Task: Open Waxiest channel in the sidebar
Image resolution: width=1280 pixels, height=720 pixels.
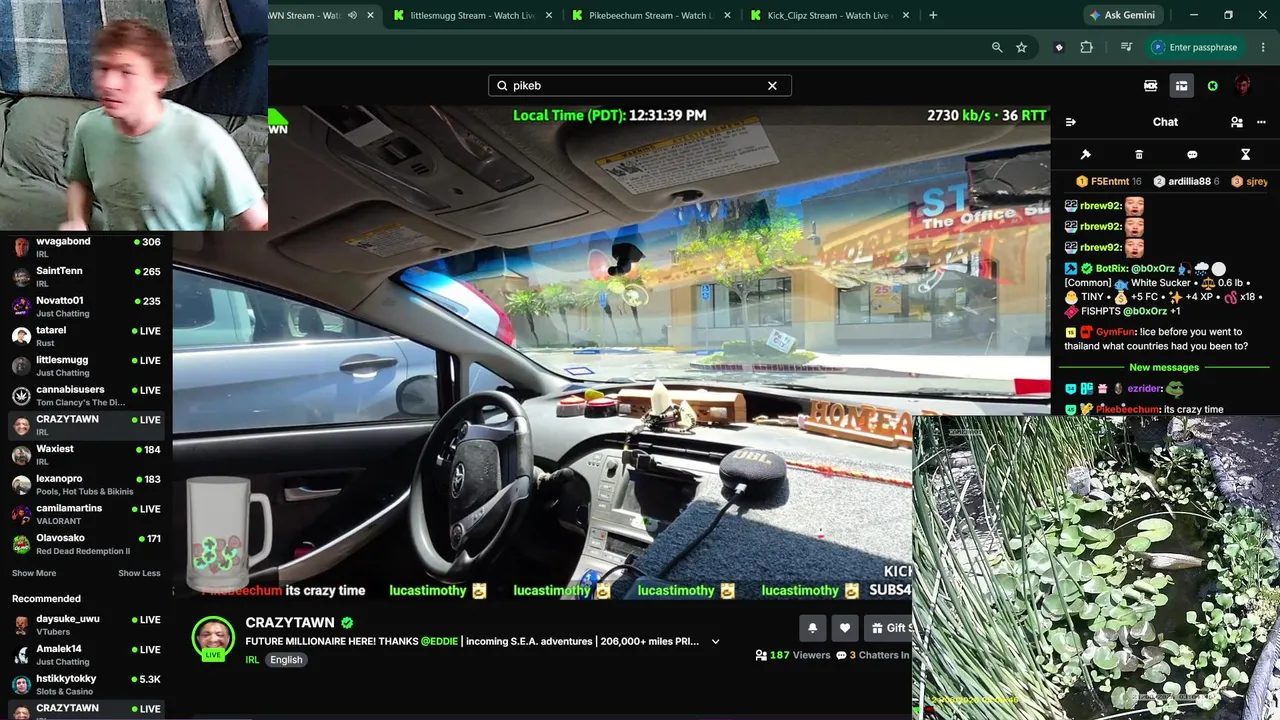Action: click(86, 455)
